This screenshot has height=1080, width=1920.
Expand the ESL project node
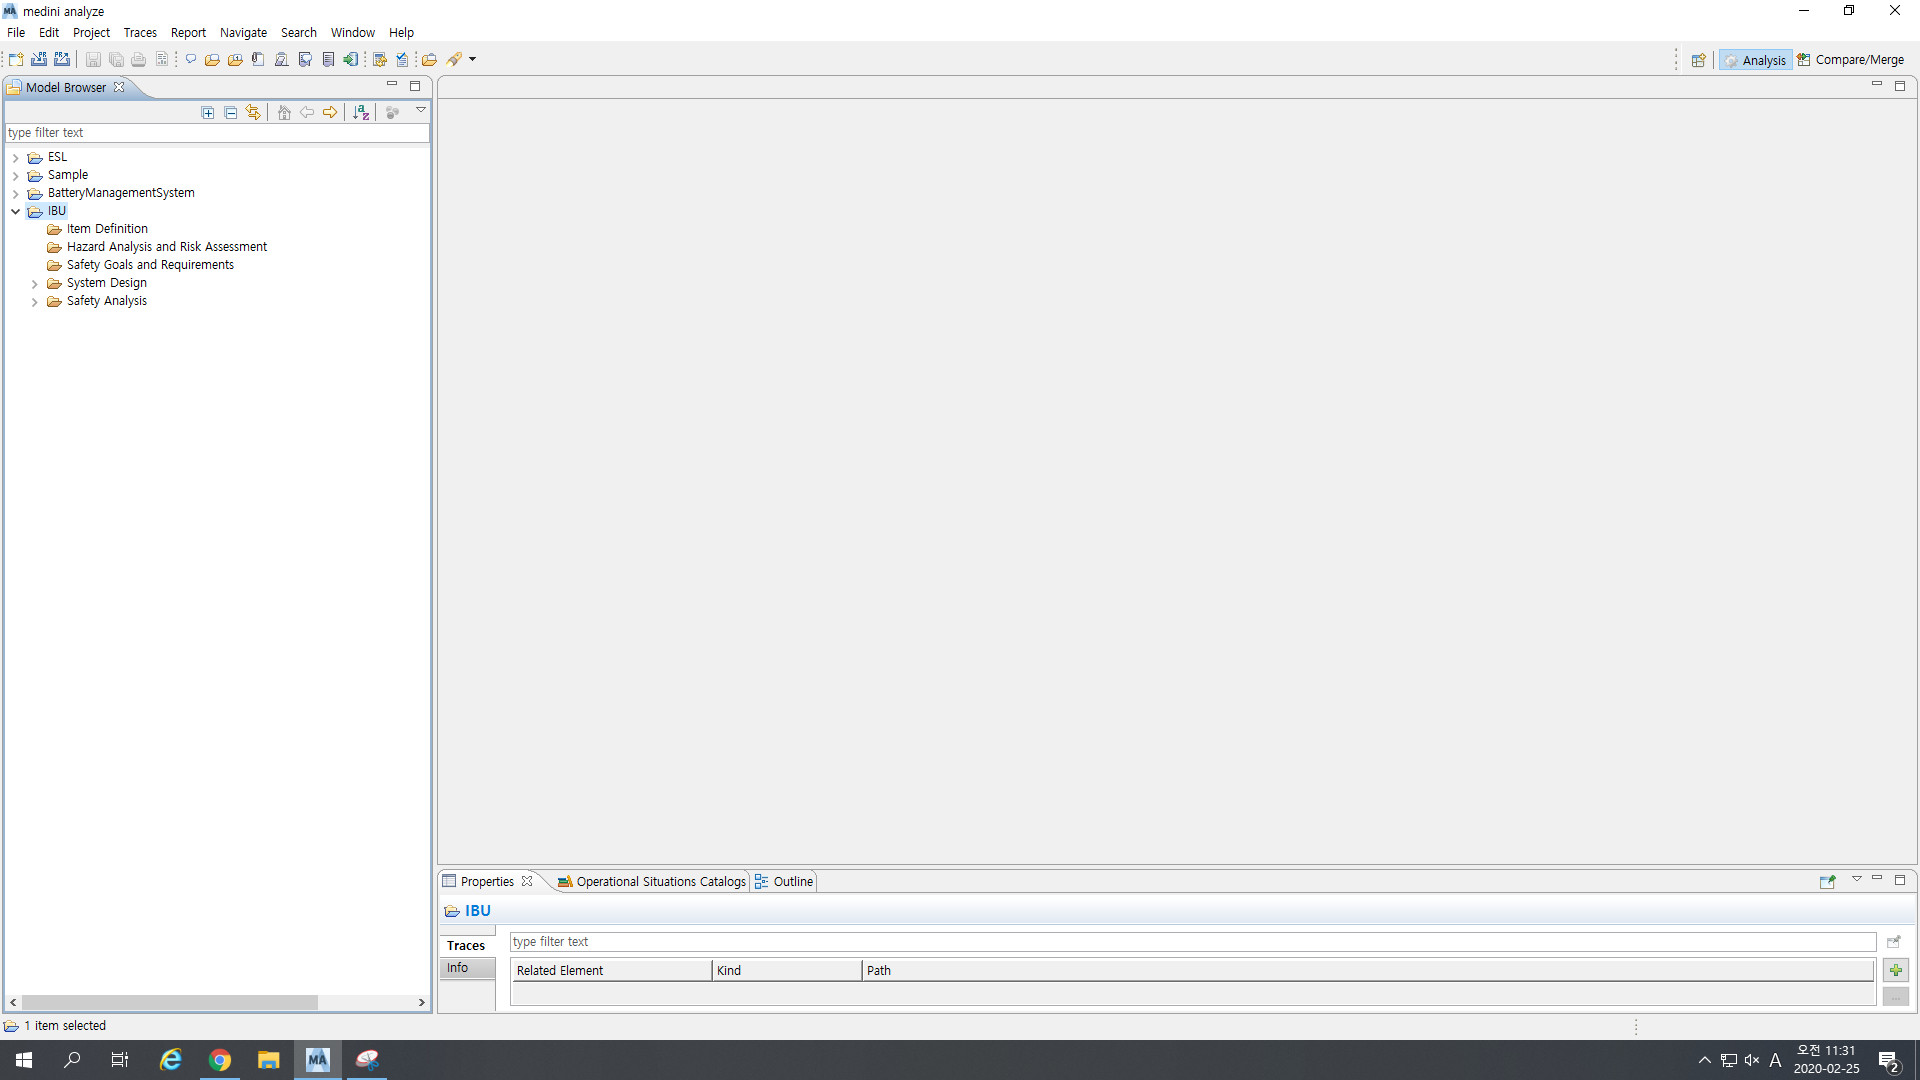pyautogui.click(x=15, y=158)
